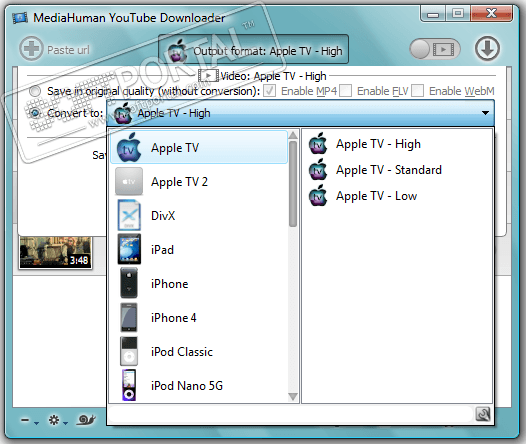This screenshot has width=526, height=444.
Task: Click the purple iPod Nano 5G icon
Action: tap(129, 385)
